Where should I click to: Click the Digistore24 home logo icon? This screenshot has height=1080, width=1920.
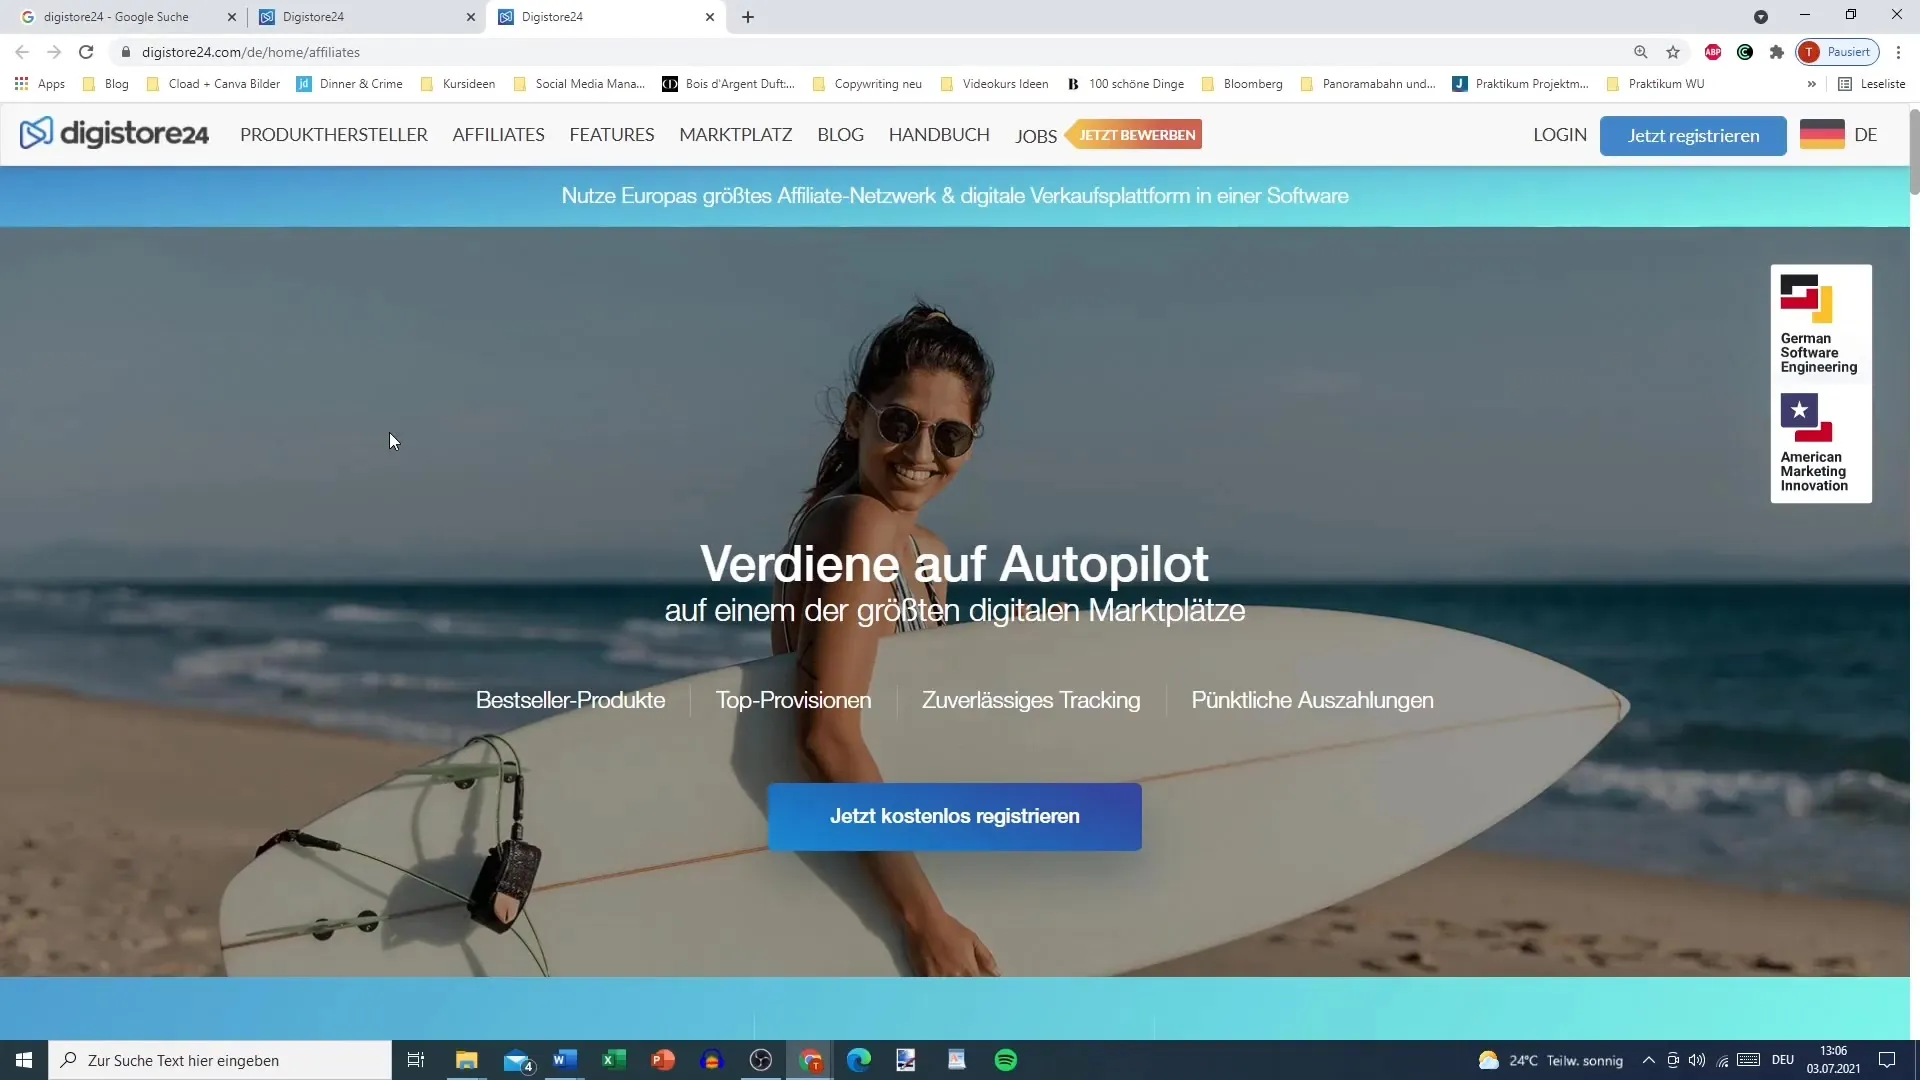coord(36,133)
